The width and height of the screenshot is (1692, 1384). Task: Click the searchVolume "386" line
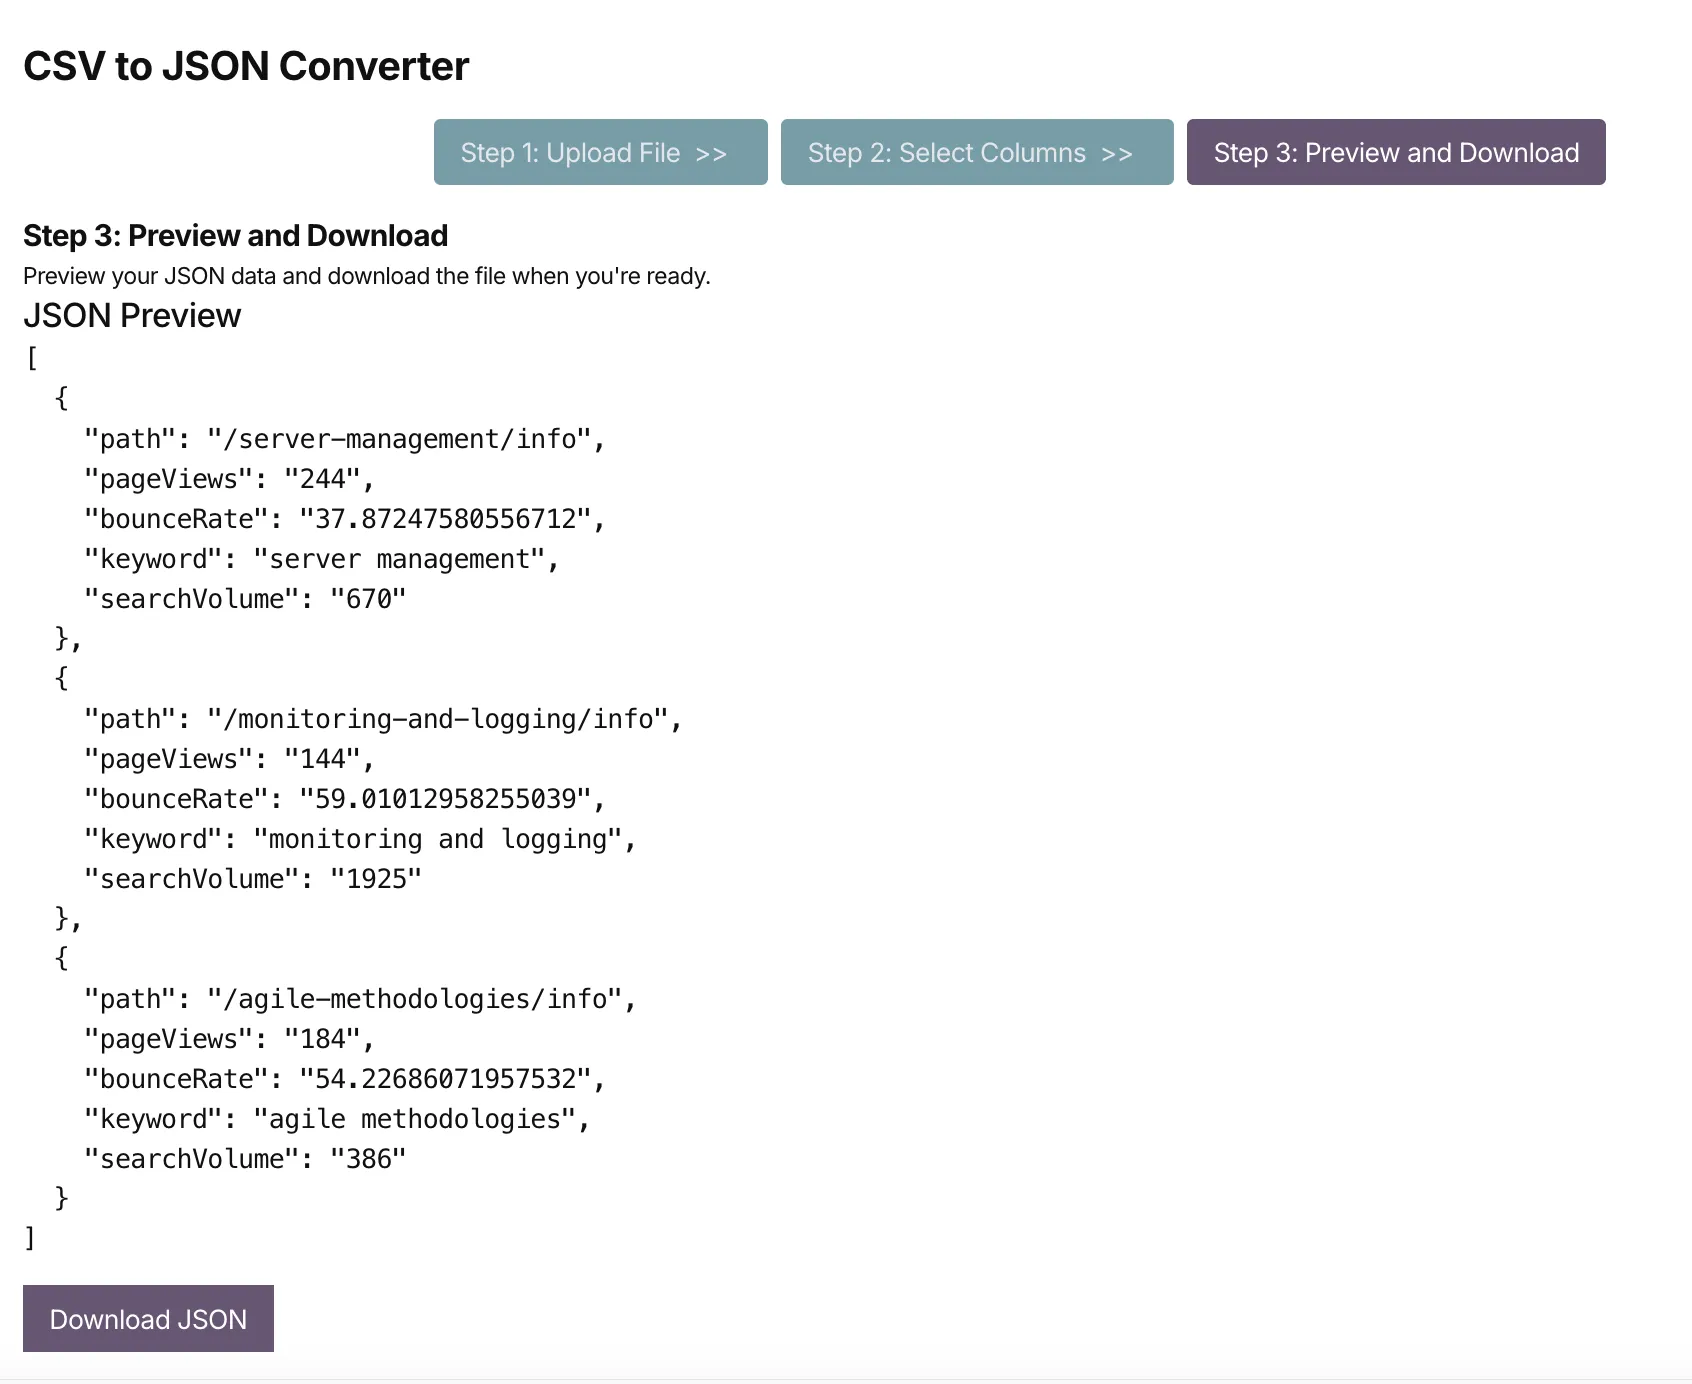245,1159
